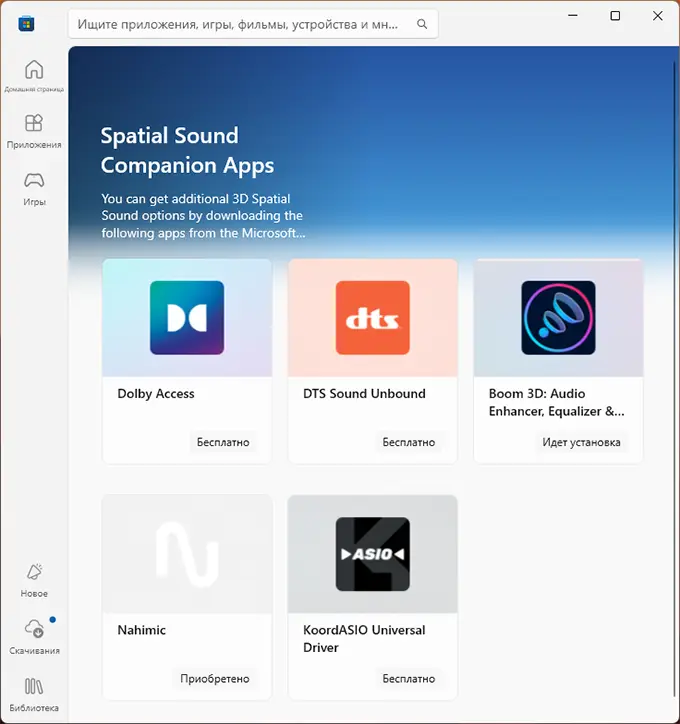
Task: Click the Dolby Access app icon
Action: [x=187, y=318]
